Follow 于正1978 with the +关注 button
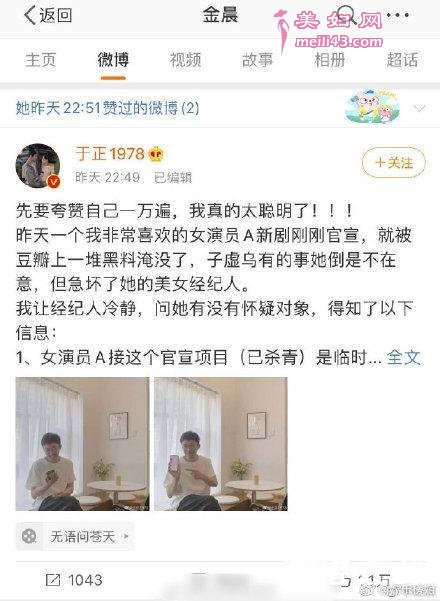440x601 pixels. (x=394, y=163)
